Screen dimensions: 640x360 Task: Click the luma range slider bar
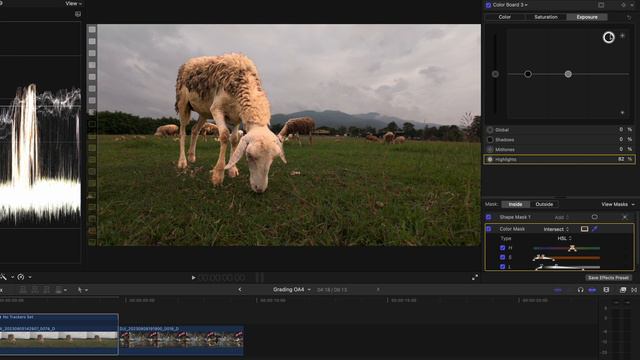567,267
